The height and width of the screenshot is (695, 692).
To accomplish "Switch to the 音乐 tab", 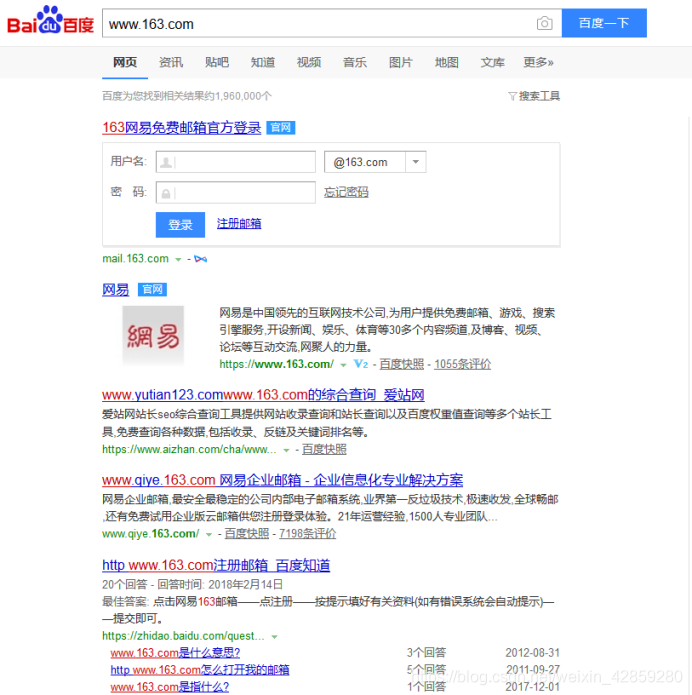I will click(x=355, y=62).
